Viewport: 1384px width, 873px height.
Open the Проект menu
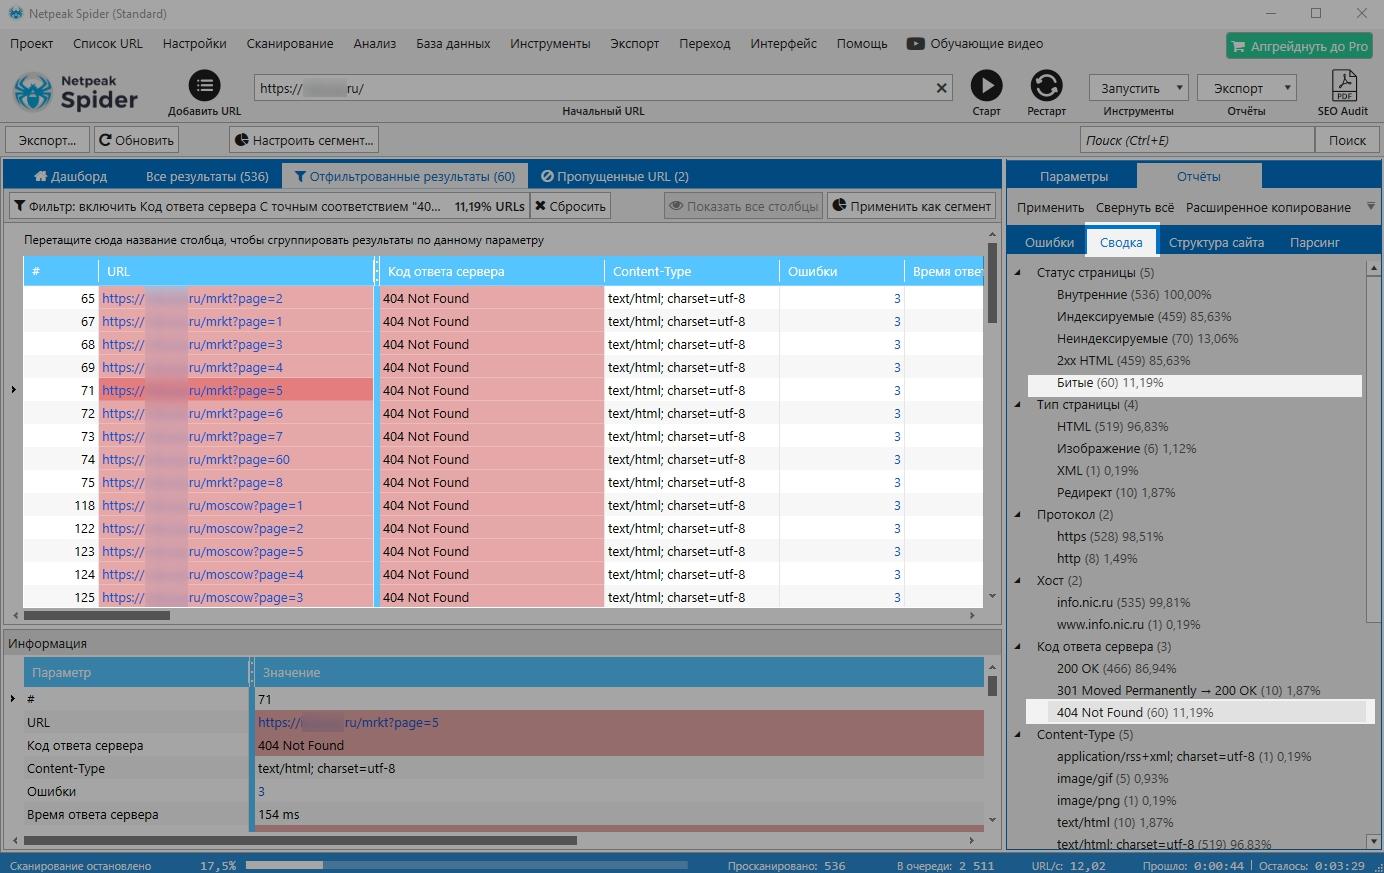click(31, 44)
